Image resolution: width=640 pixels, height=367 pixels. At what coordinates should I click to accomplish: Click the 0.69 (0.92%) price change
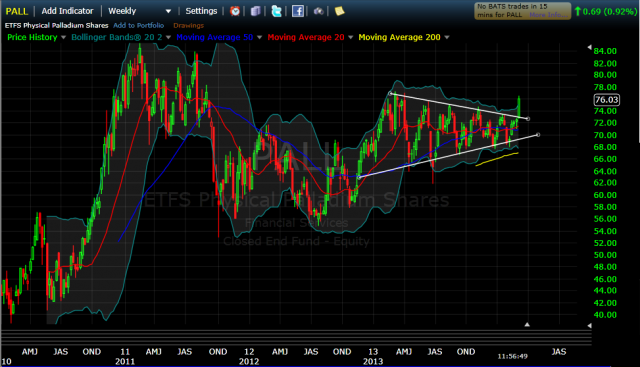pos(610,11)
